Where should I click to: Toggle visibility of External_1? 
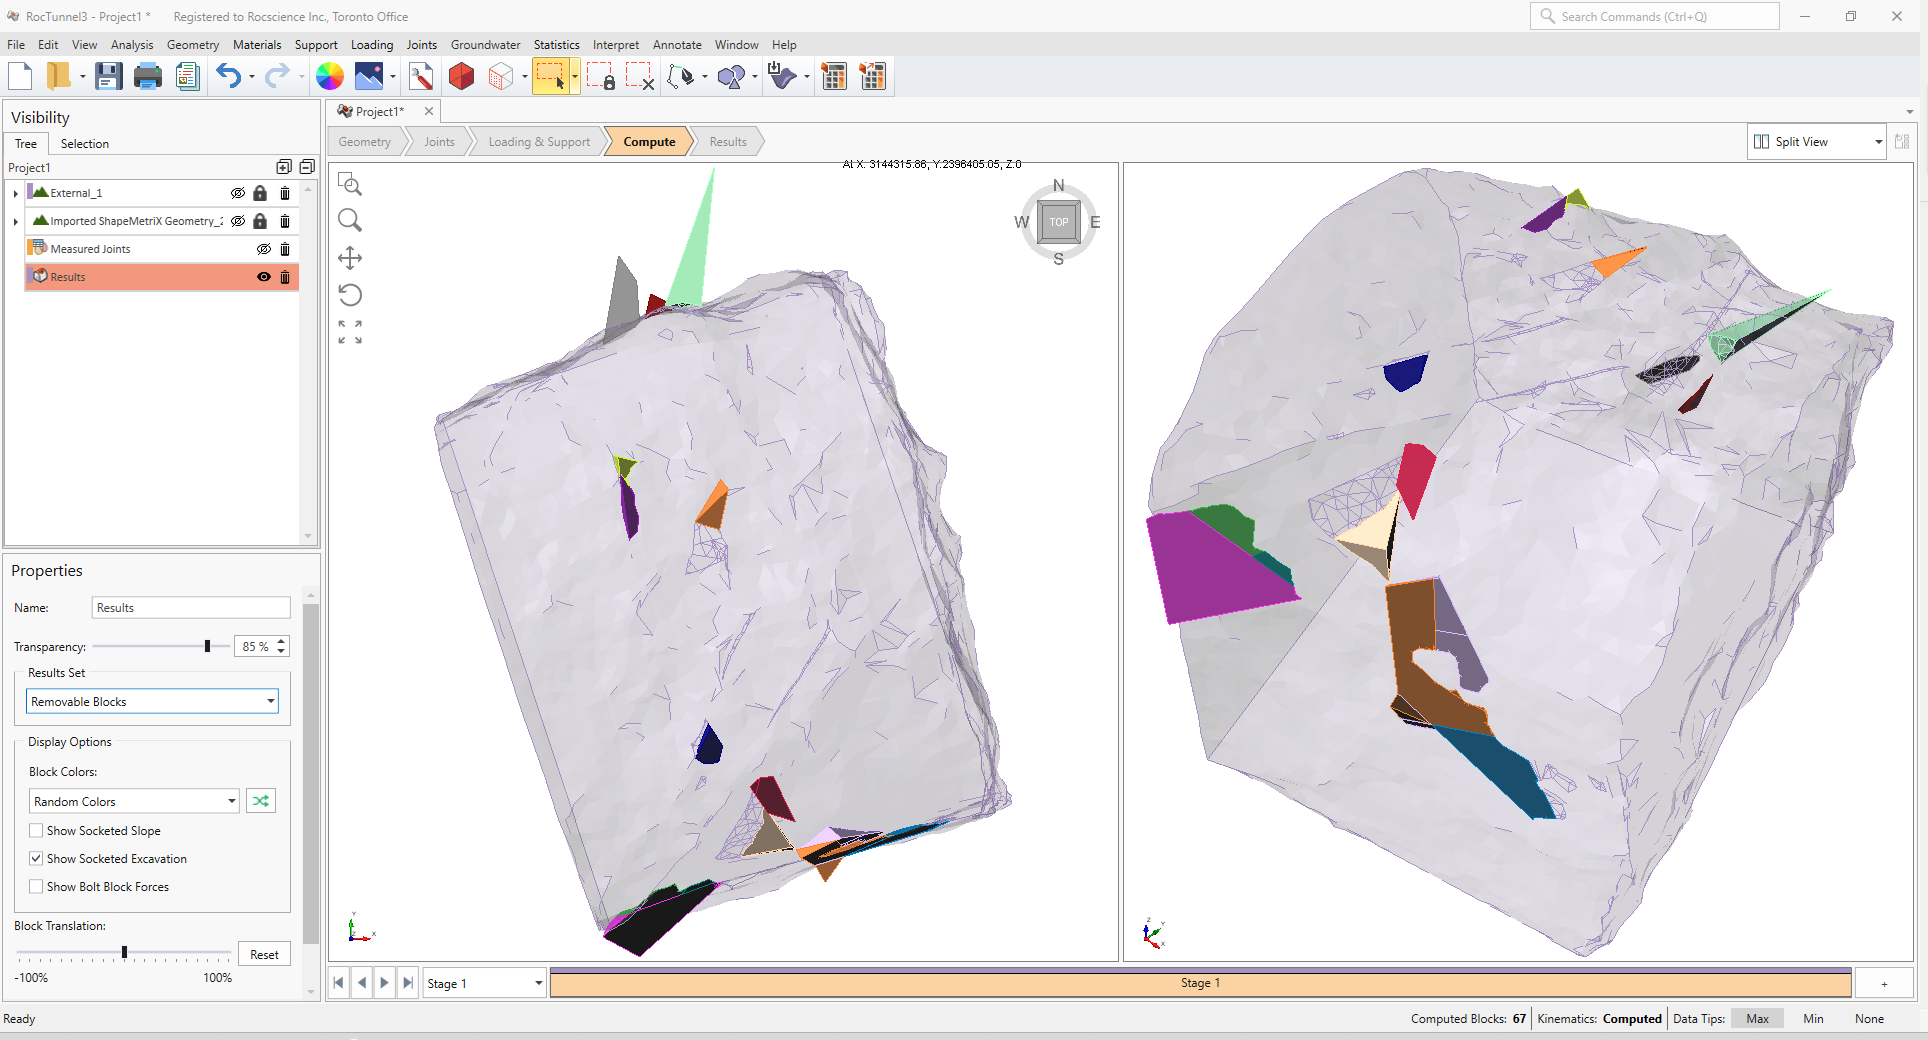pos(238,193)
